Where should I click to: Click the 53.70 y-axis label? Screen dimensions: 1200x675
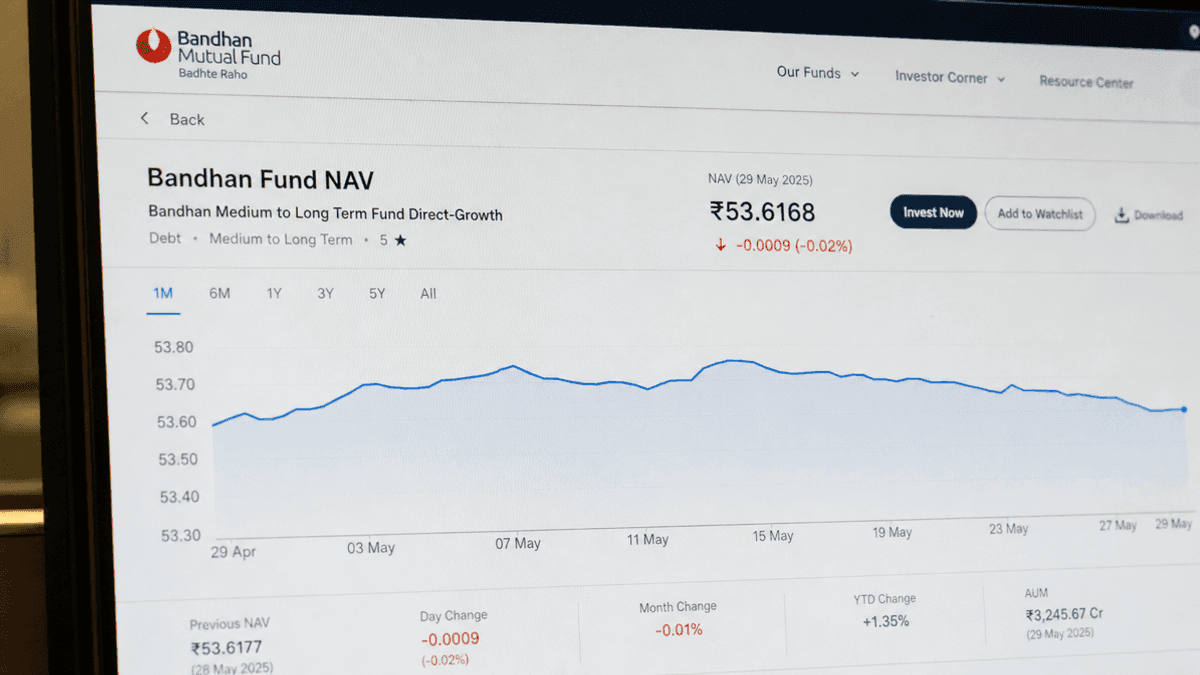[175, 385]
